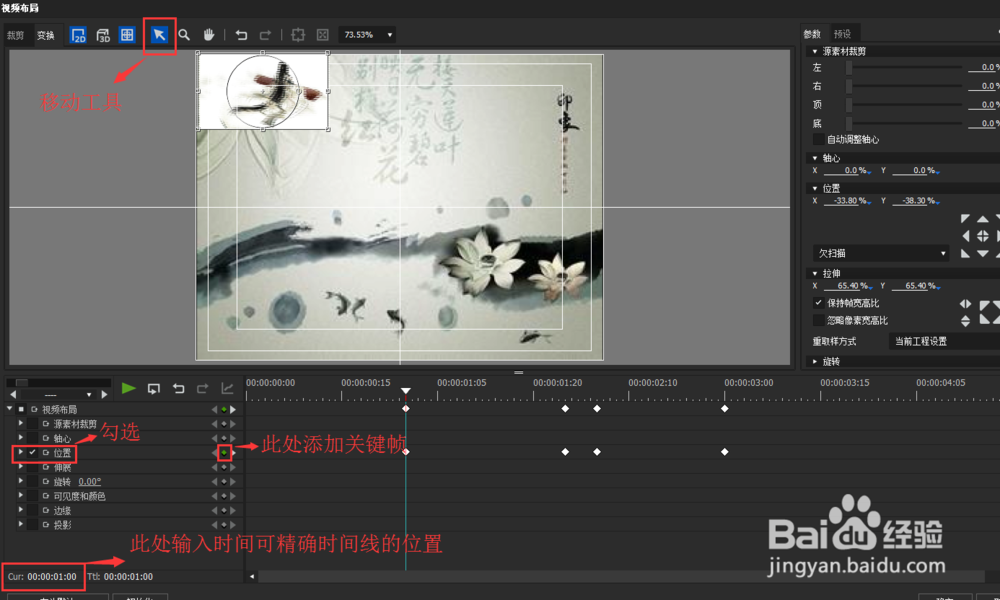Image resolution: width=1000 pixels, height=600 pixels.
Task: Enable the 投影 keyframe checkbox
Action: pyautogui.click(x=33, y=525)
